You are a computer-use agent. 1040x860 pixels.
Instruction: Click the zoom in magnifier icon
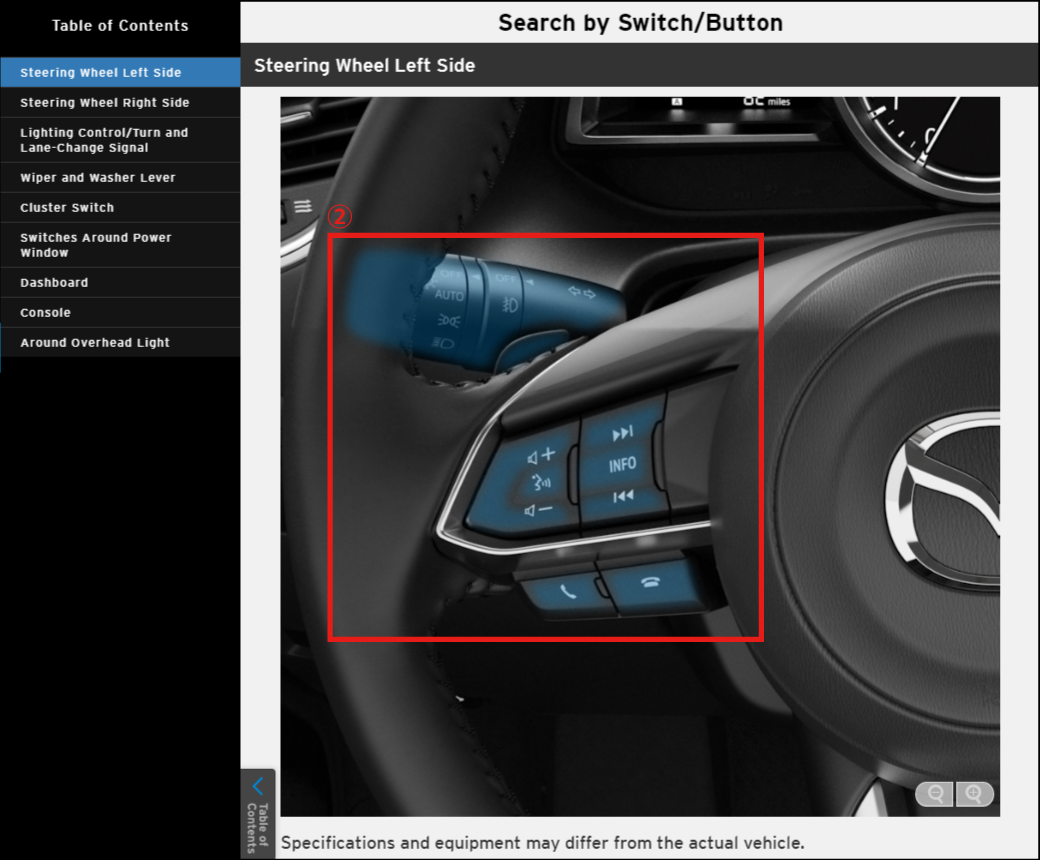(x=974, y=794)
